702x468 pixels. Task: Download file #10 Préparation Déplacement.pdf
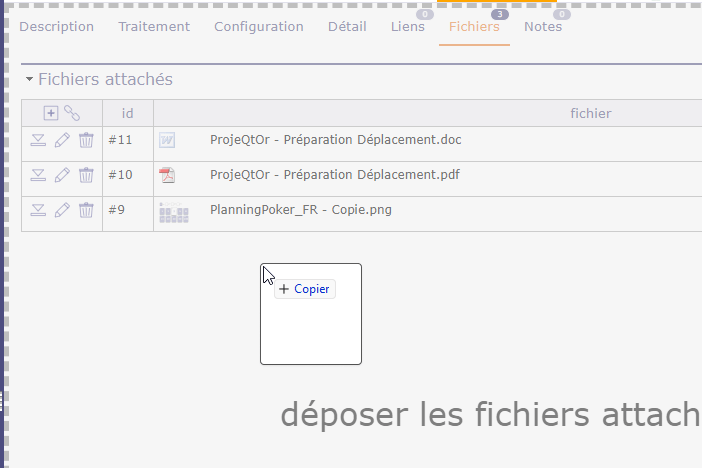tap(38, 175)
